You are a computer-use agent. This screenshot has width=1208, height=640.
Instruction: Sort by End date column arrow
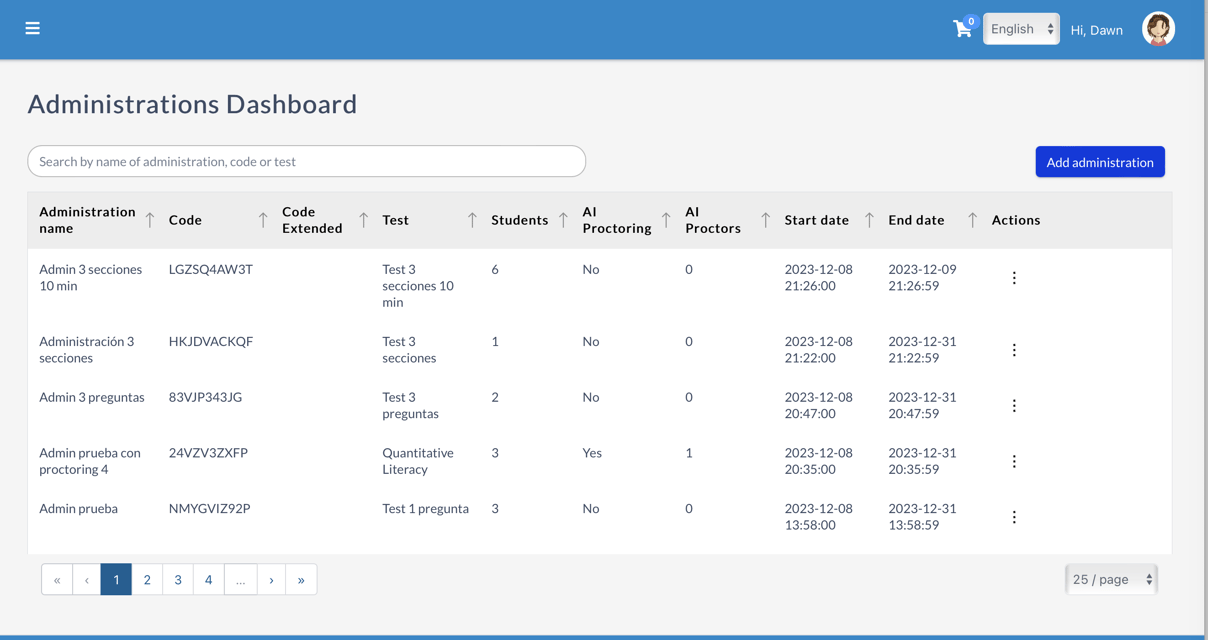(972, 220)
